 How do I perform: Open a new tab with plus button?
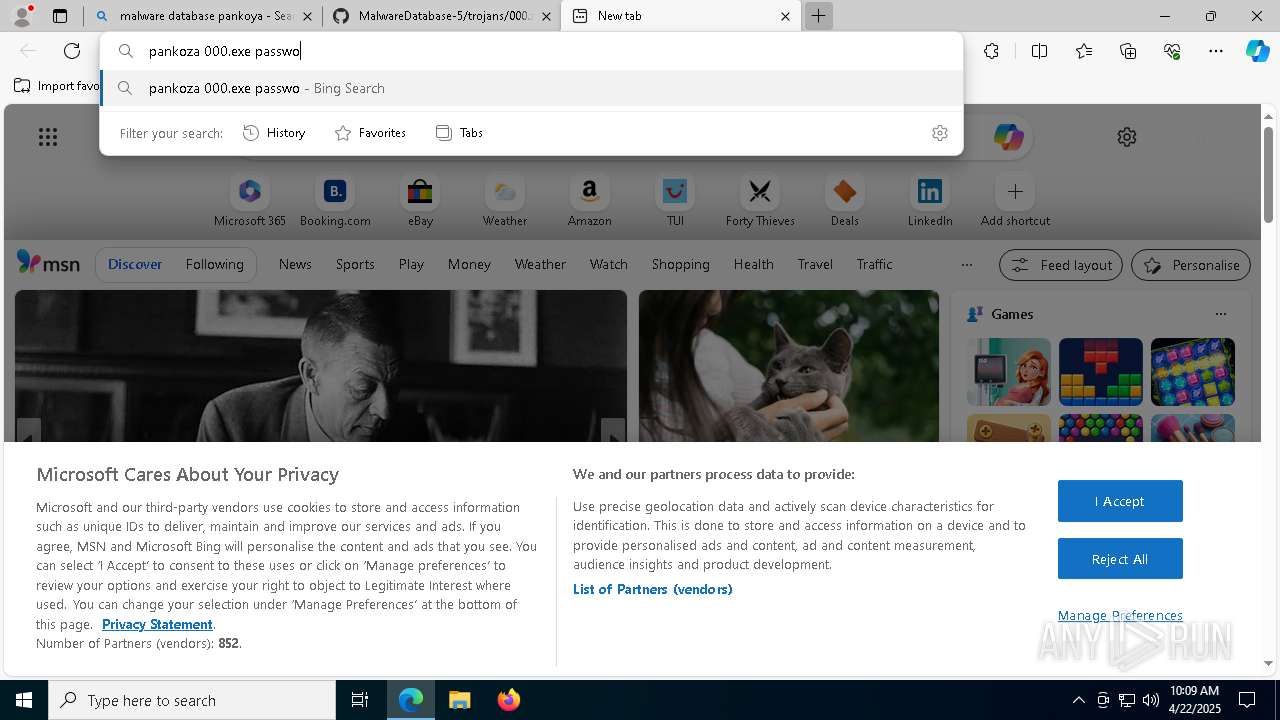tap(818, 16)
